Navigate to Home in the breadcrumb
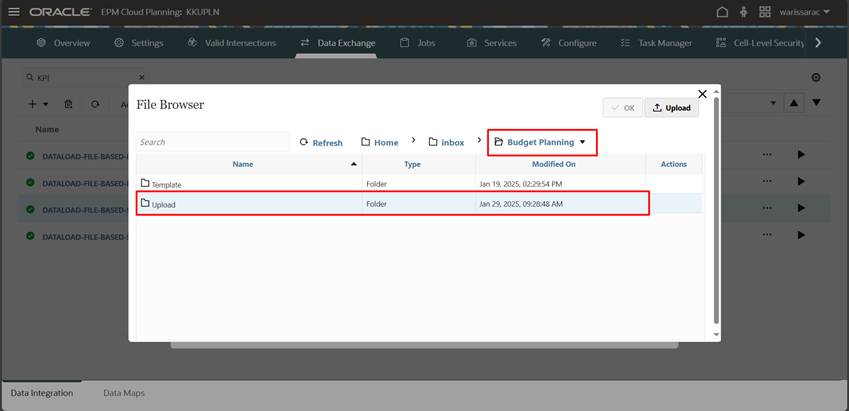The height and width of the screenshot is (411, 849). (380, 142)
